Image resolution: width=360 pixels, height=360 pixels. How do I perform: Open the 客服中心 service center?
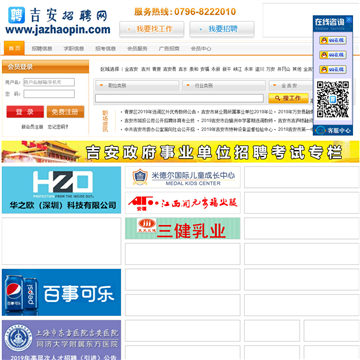pyautogui.click(x=333, y=130)
